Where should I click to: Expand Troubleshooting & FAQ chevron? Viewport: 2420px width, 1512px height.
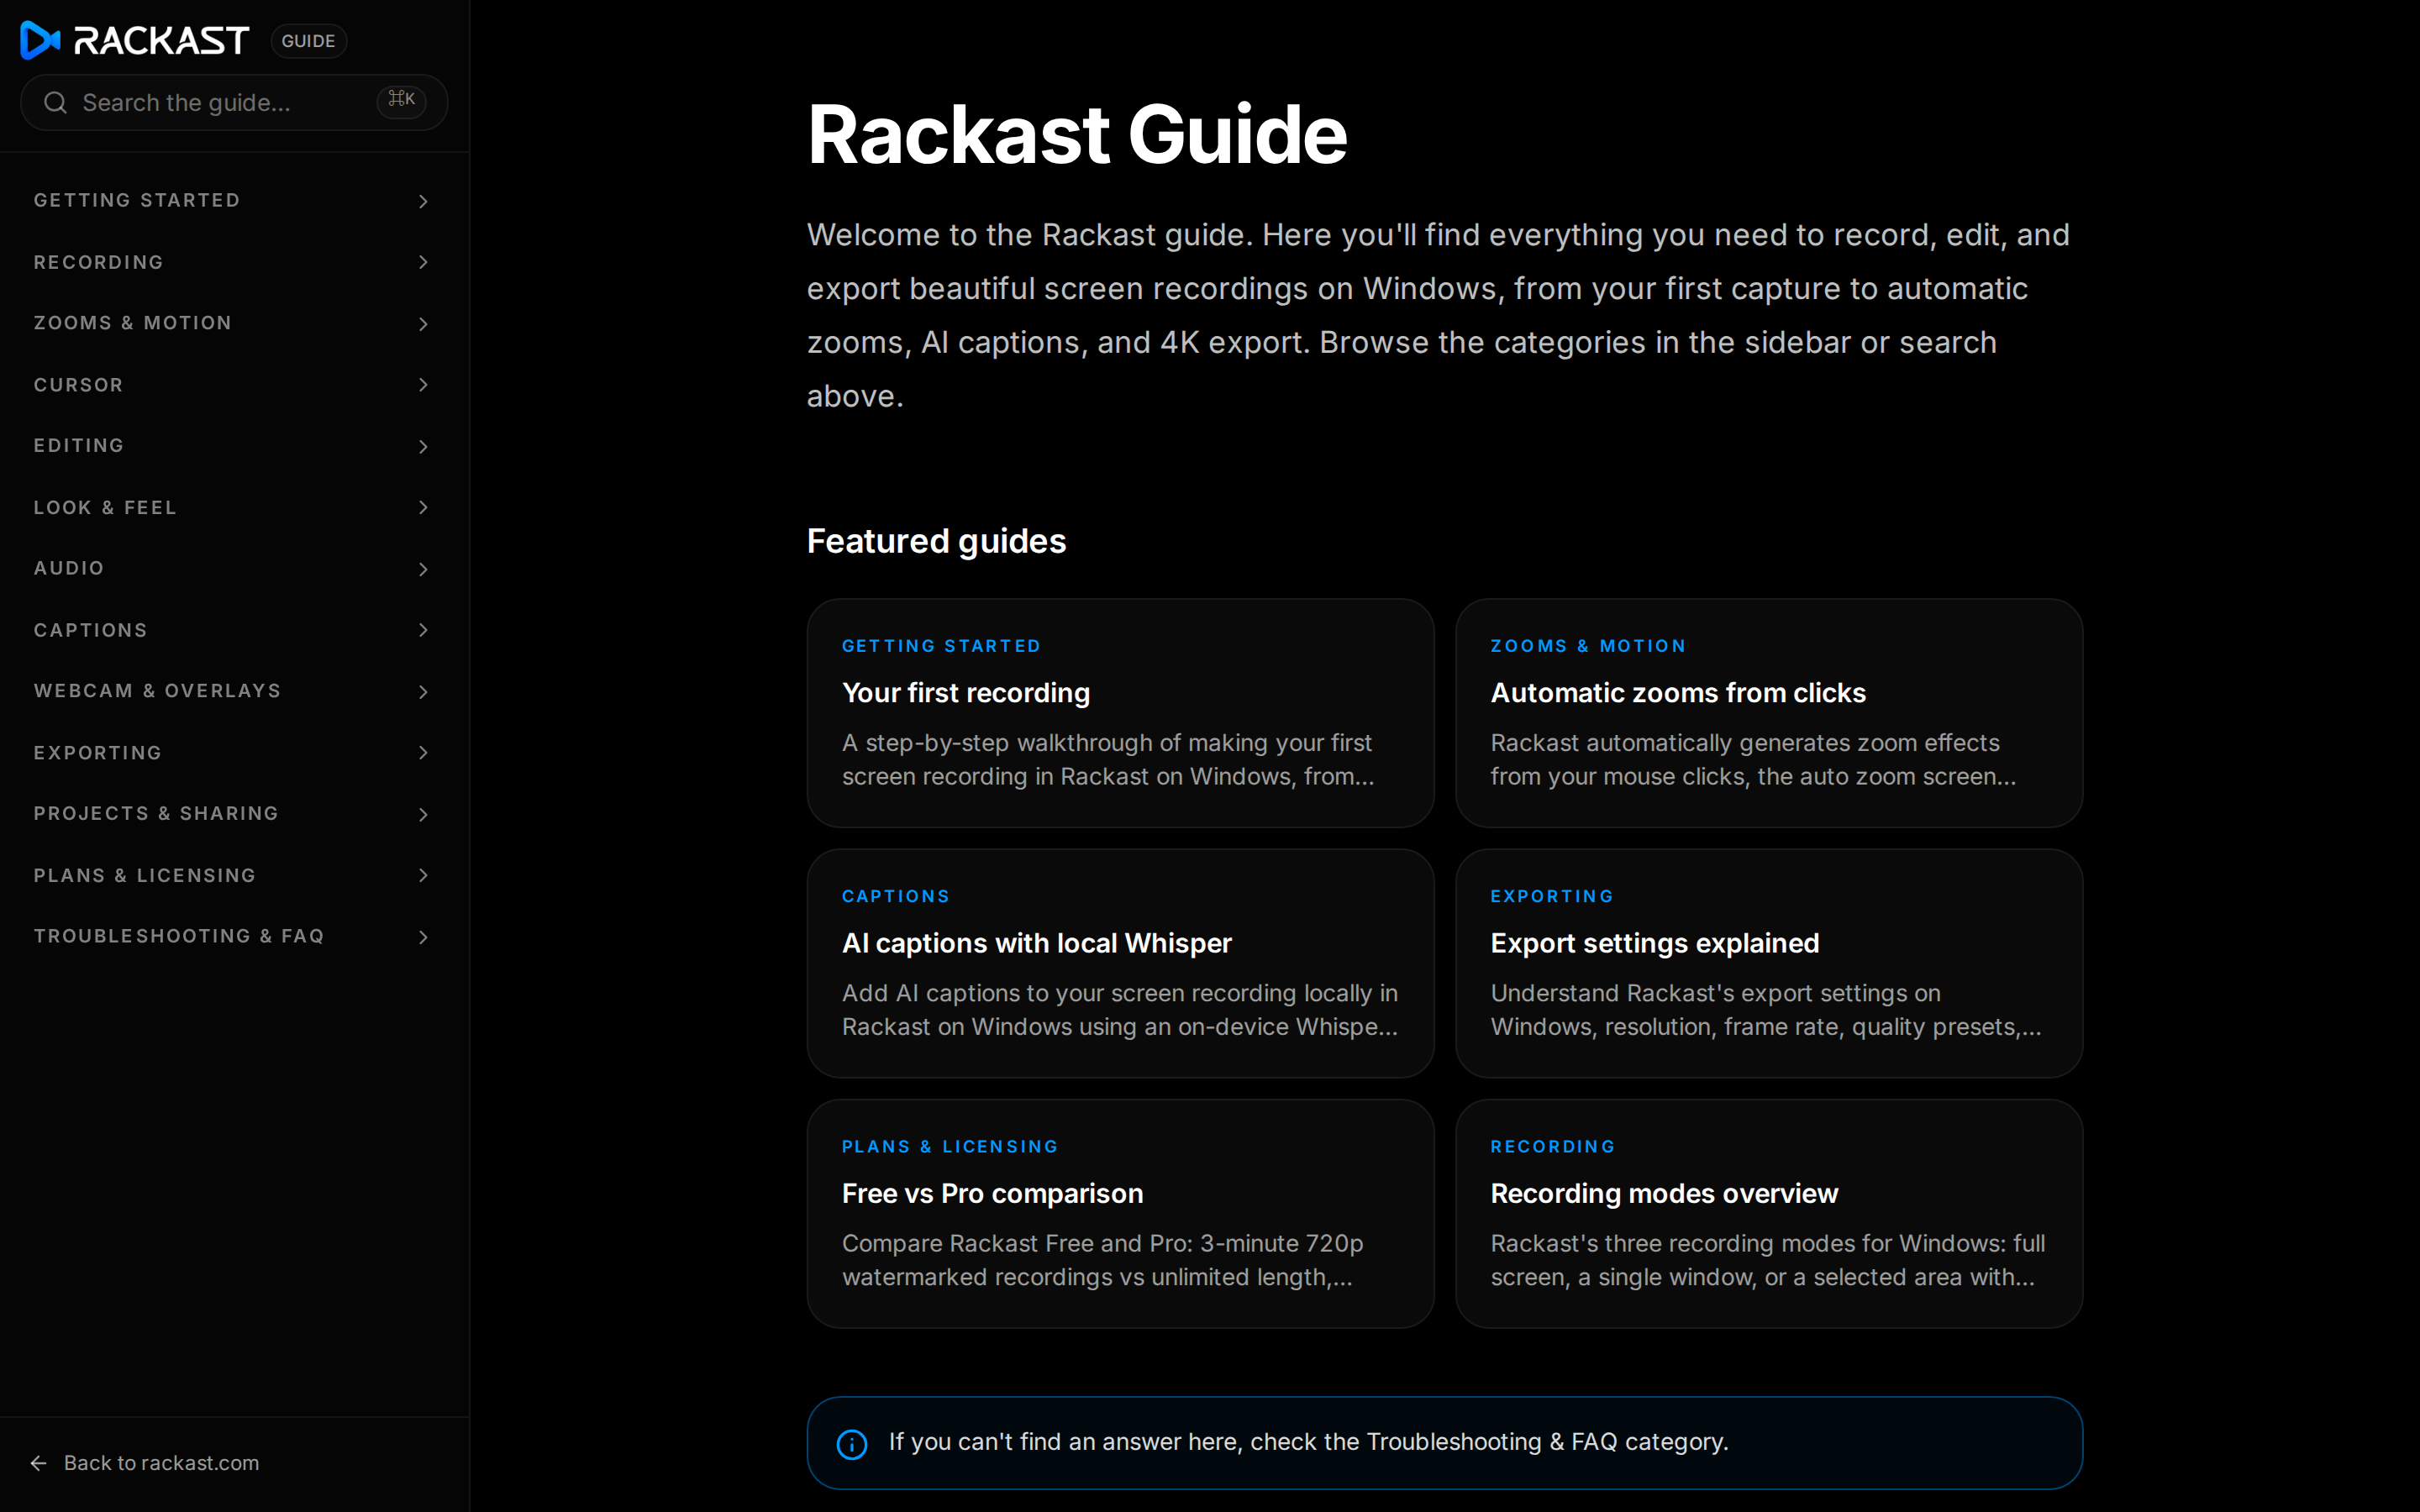click(x=423, y=937)
